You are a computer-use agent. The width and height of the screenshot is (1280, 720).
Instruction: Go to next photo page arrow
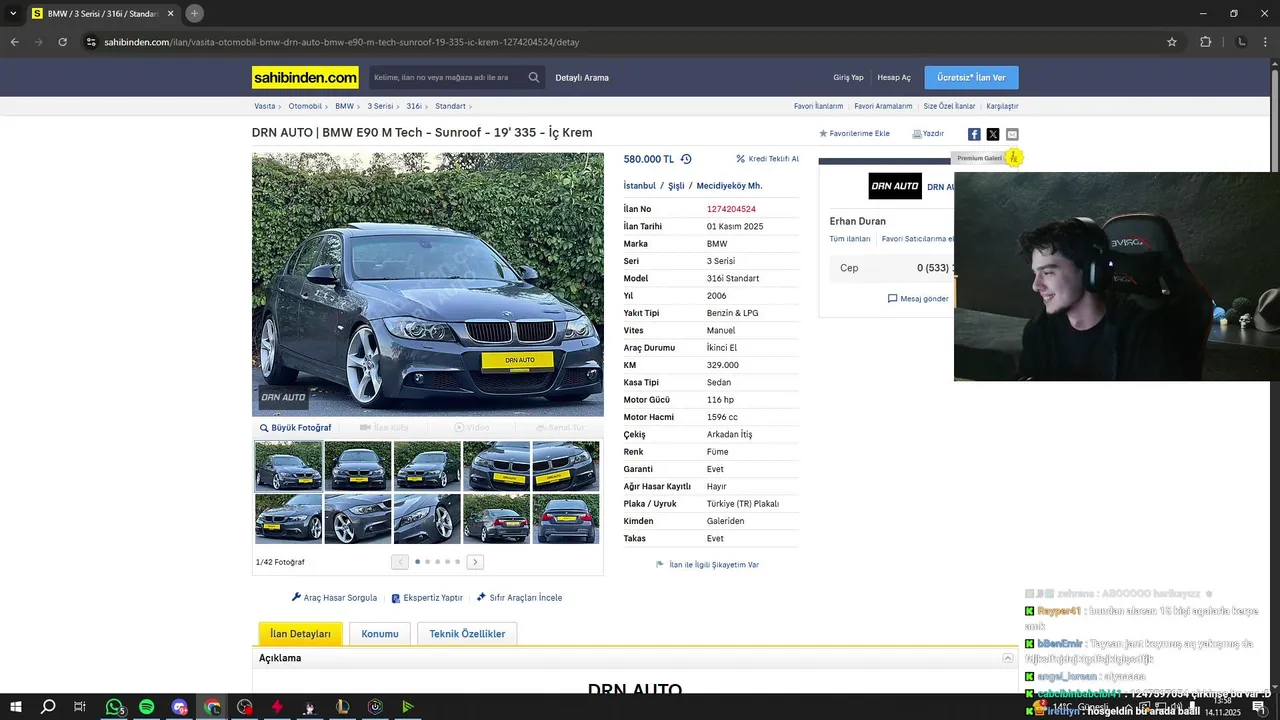pyautogui.click(x=475, y=562)
